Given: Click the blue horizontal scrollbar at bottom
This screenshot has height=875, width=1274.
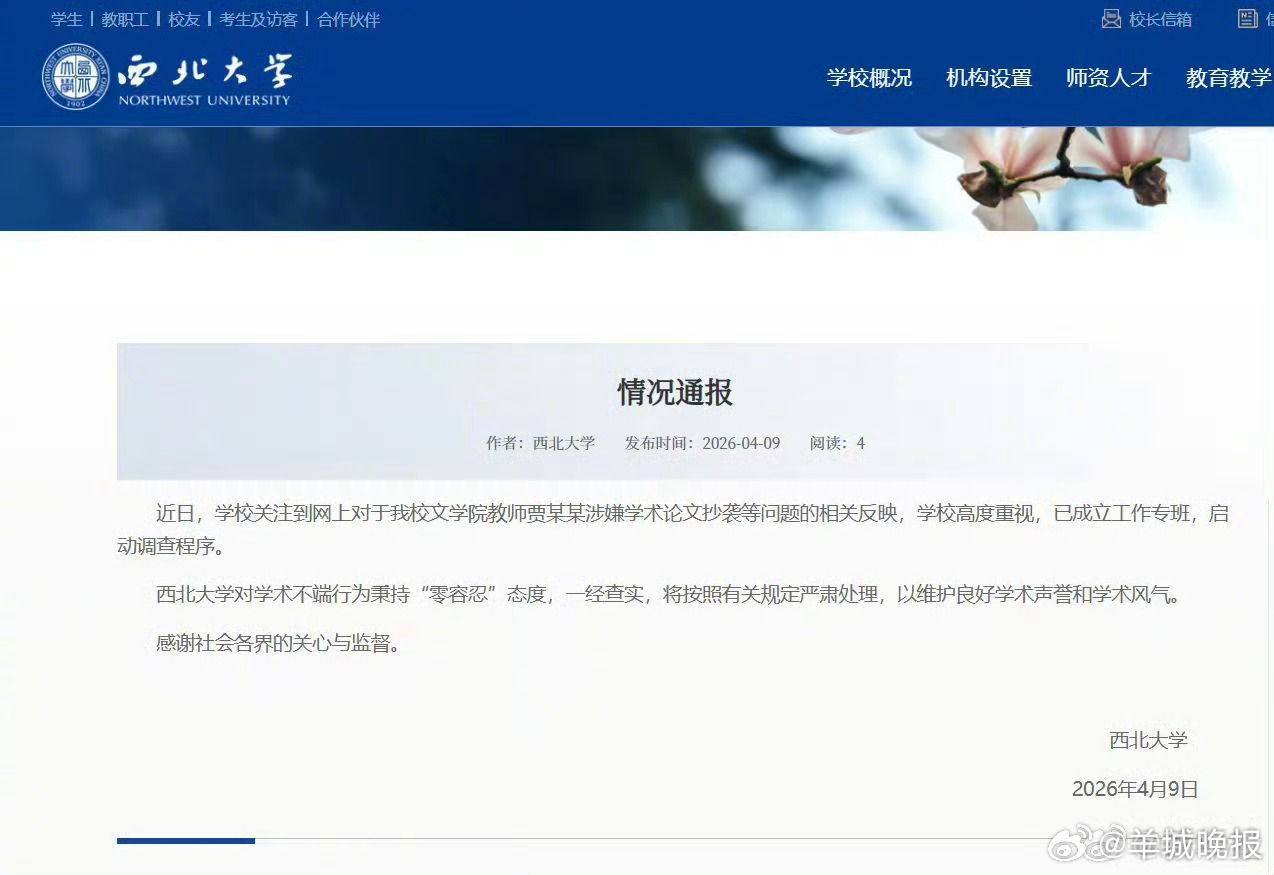Looking at the screenshot, I should point(185,841).
